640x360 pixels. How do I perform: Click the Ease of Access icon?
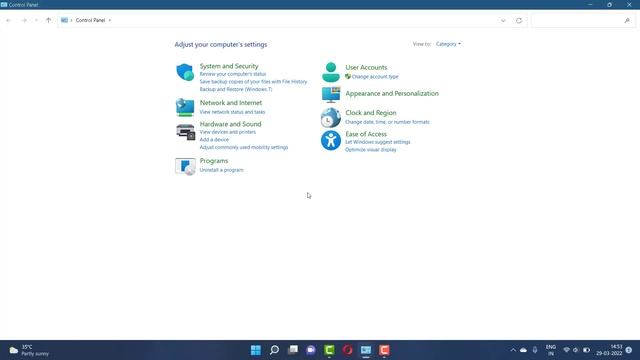[x=331, y=140]
